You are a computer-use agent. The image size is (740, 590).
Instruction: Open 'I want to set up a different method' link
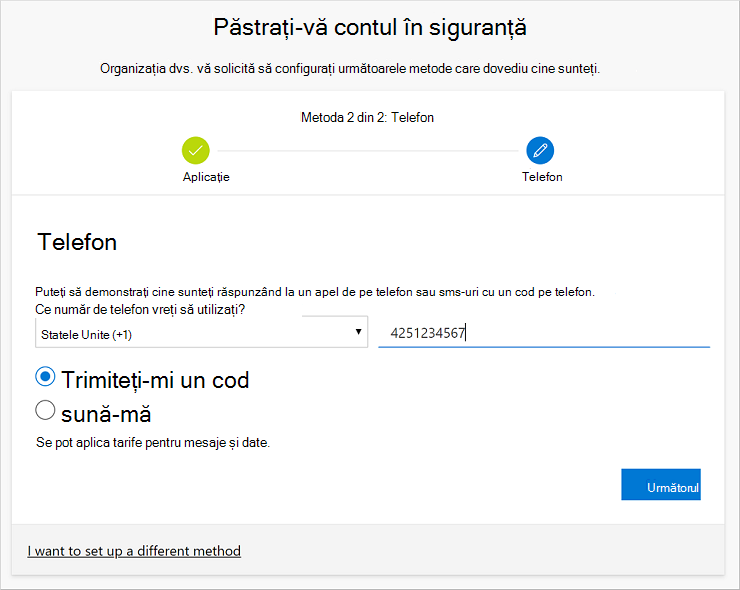point(134,551)
